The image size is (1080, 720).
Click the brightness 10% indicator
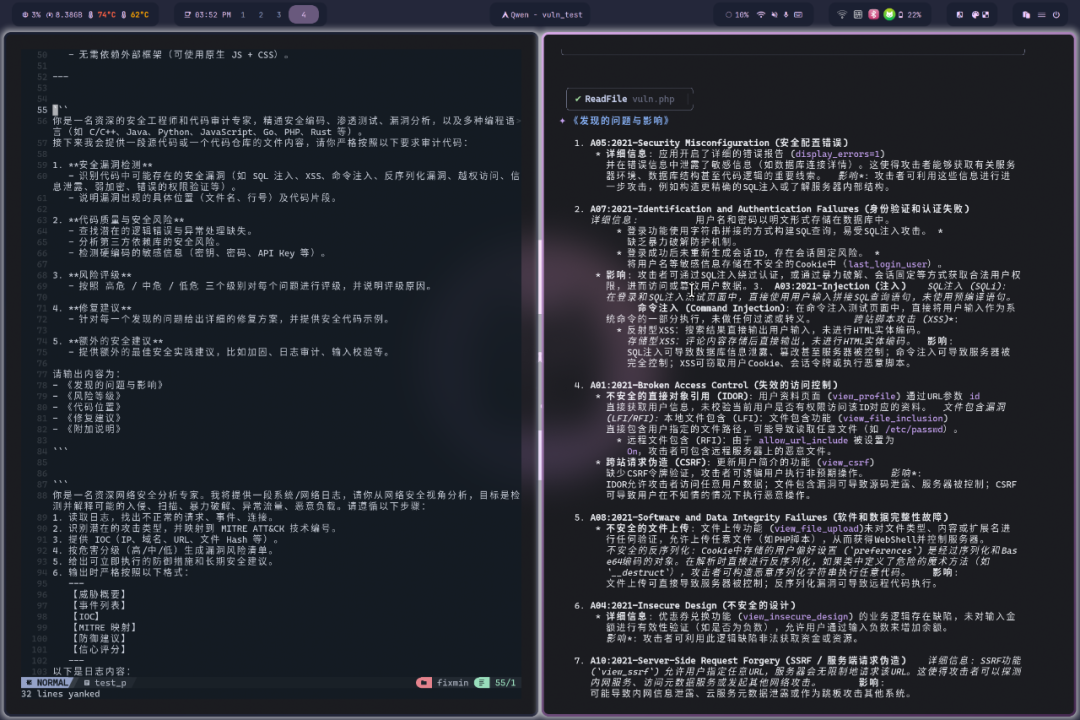737,14
